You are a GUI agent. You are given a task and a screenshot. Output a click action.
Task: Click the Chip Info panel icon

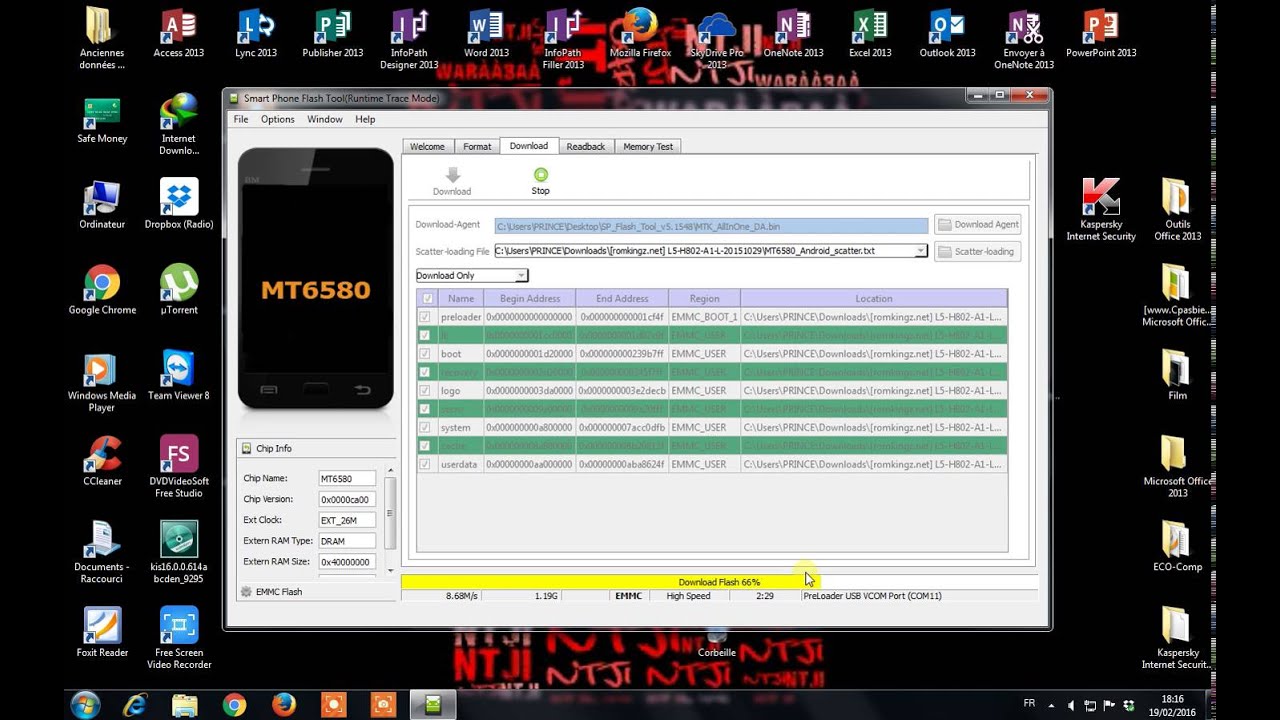(246, 448)
